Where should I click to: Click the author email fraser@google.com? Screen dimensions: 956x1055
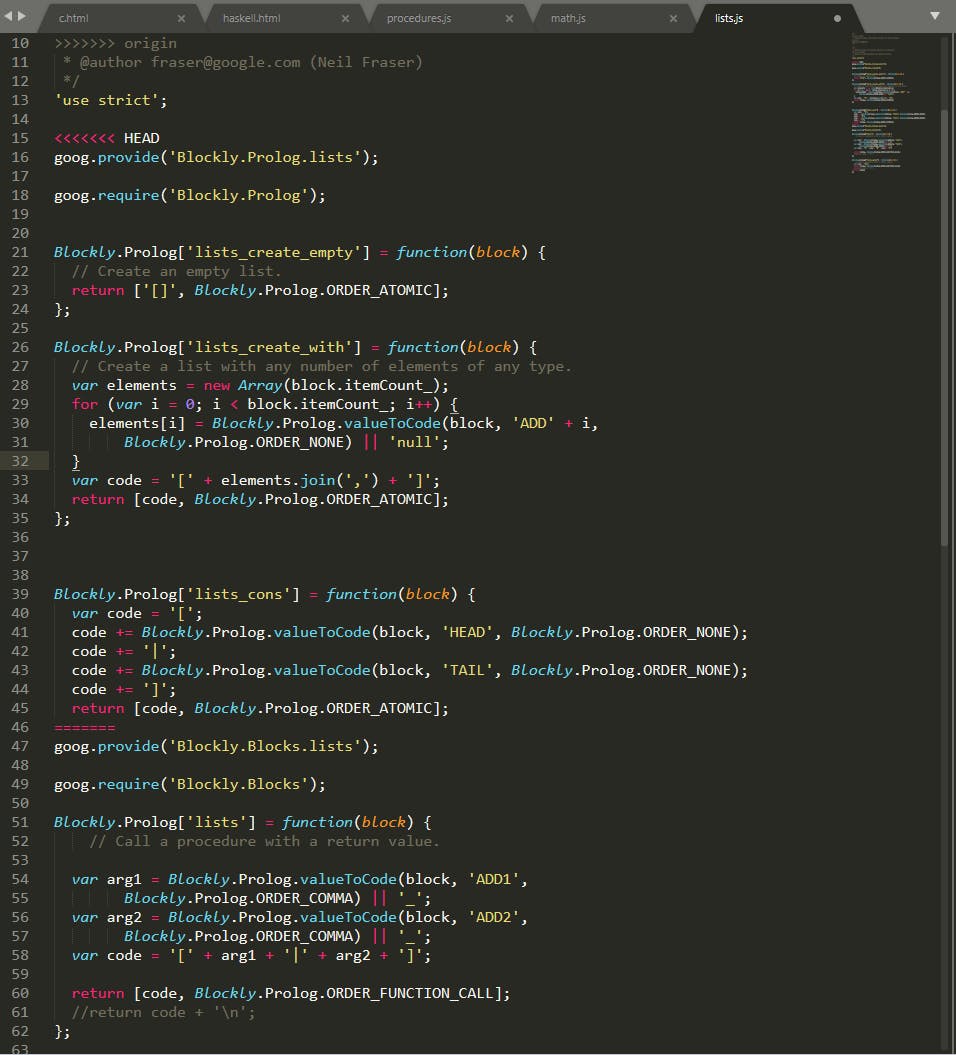coord(225,63)
